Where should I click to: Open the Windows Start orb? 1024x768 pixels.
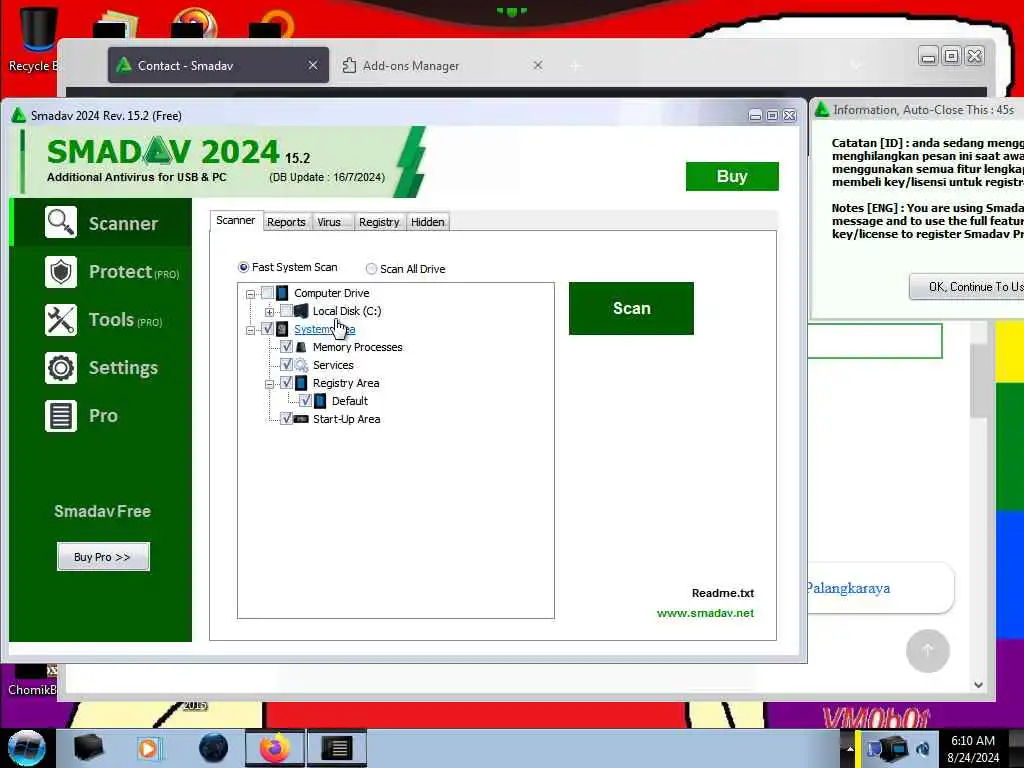point(26,748)
